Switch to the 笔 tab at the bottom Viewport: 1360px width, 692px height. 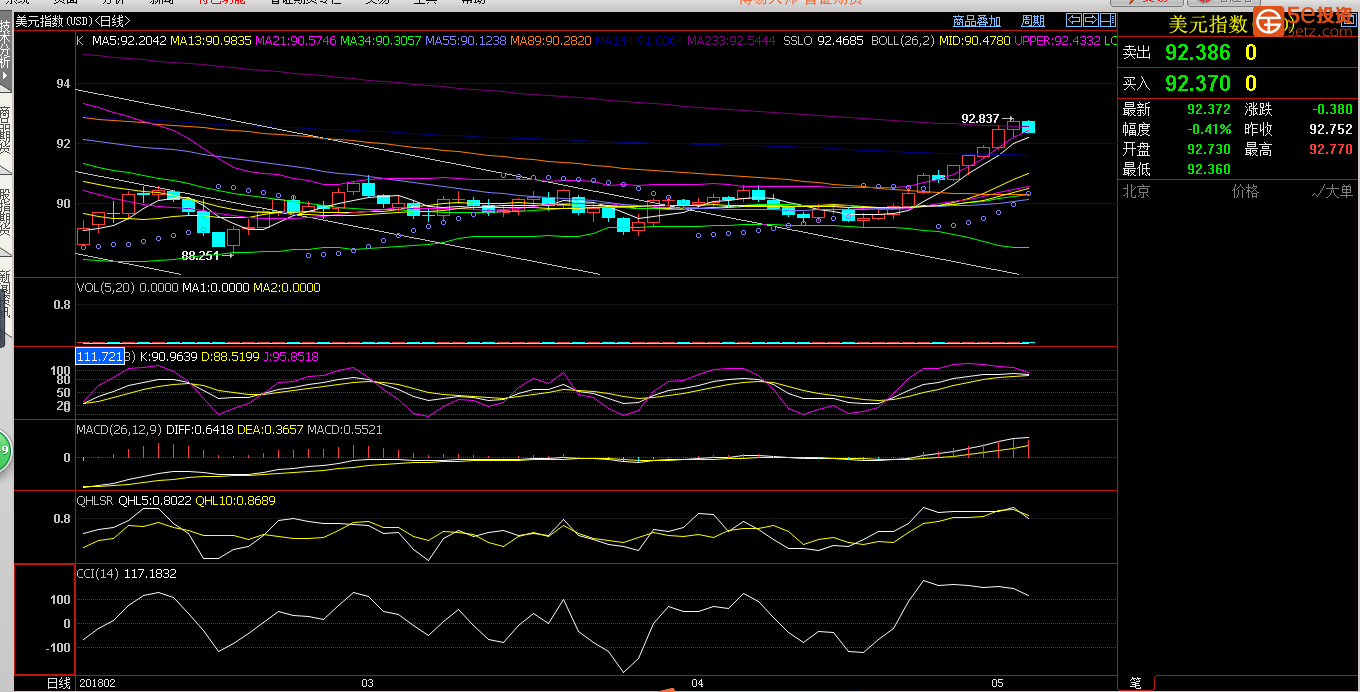pyautogui.click(x=1136, y=683)
